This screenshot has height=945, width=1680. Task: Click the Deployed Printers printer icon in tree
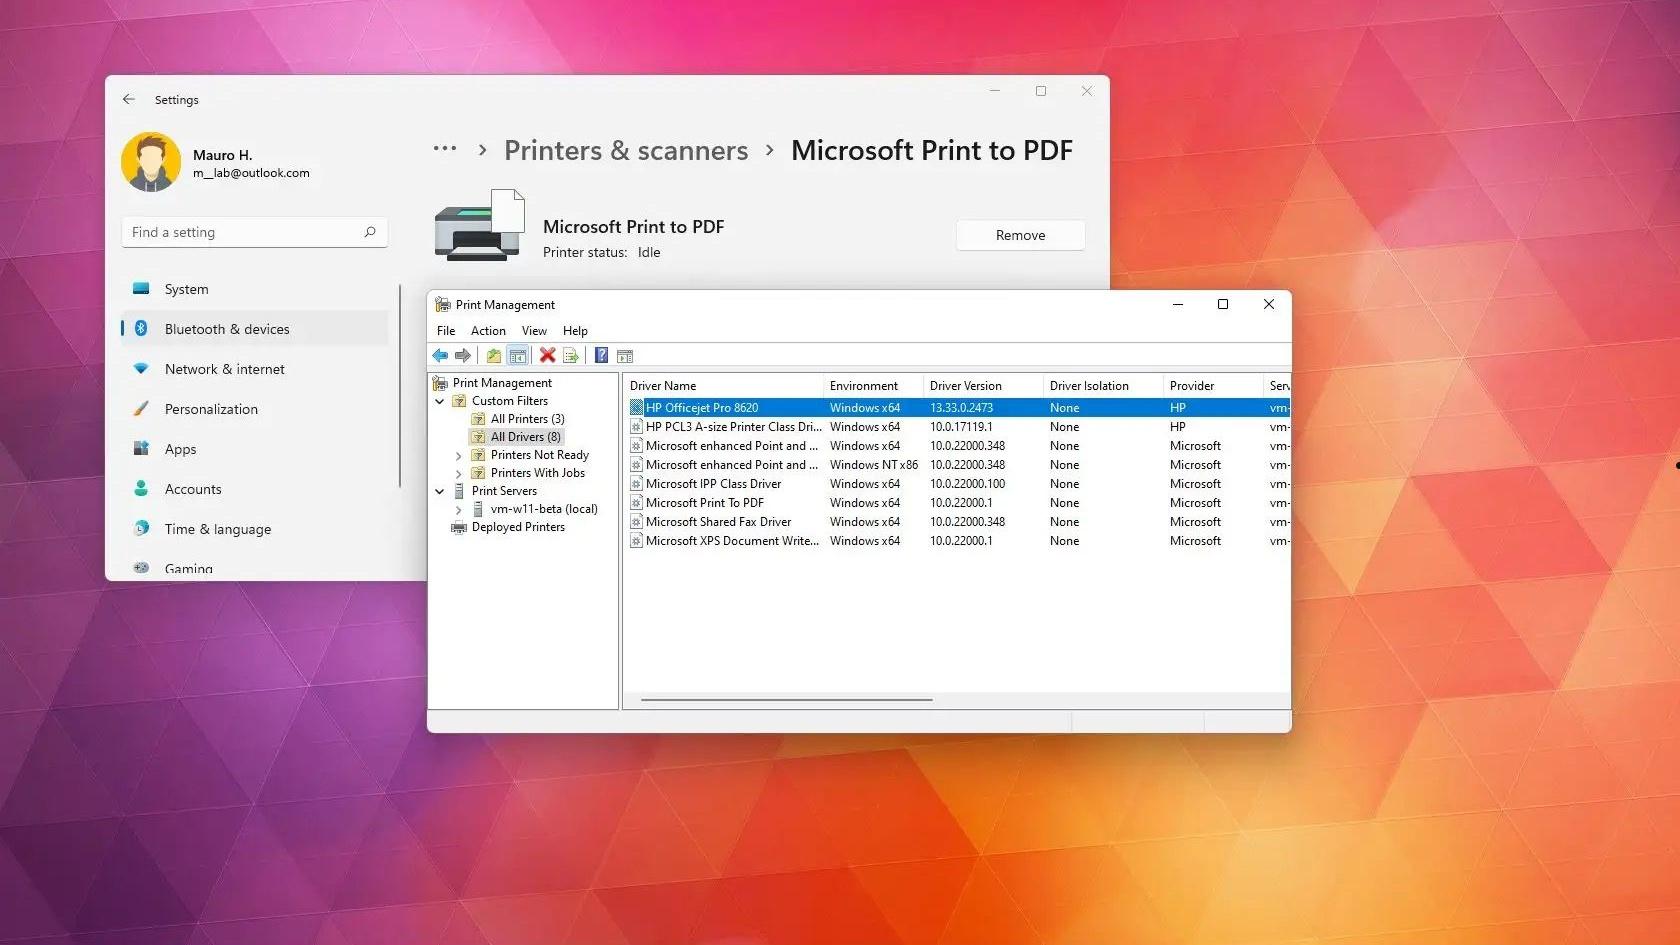[459, 527]
